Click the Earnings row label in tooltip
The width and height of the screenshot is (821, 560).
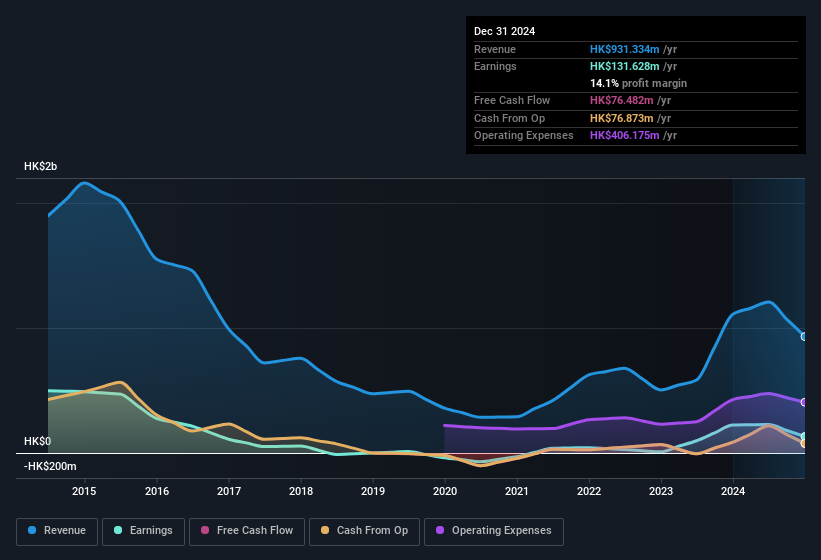point(495,66)
